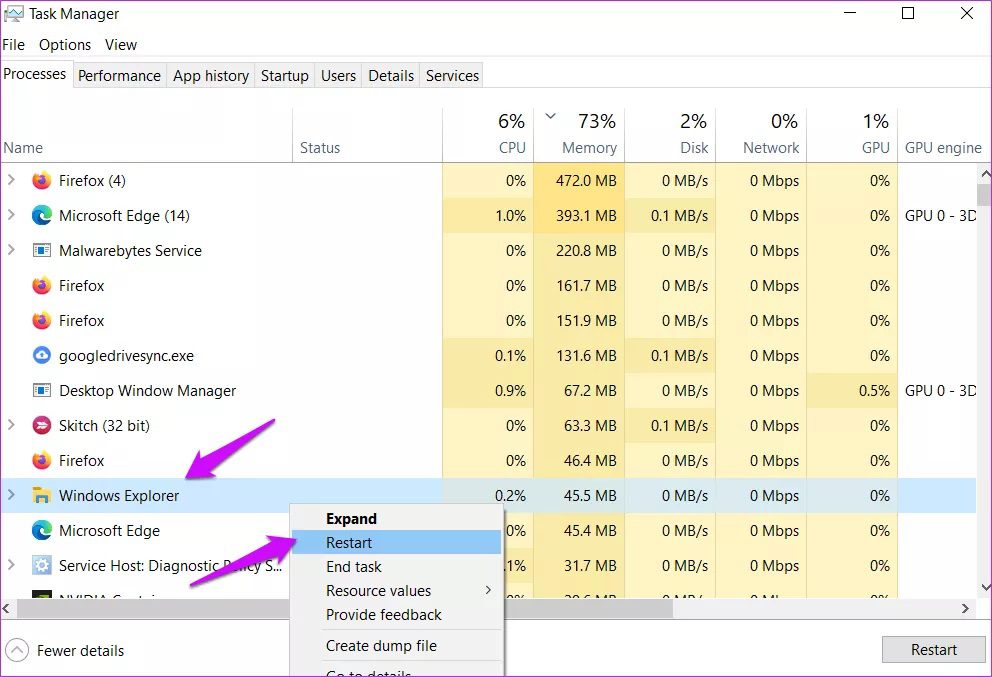Click the Microsoft Edge icon in the 45.4 MB row
Viewport: 992px width, 677px height.
tap(42, 530)
